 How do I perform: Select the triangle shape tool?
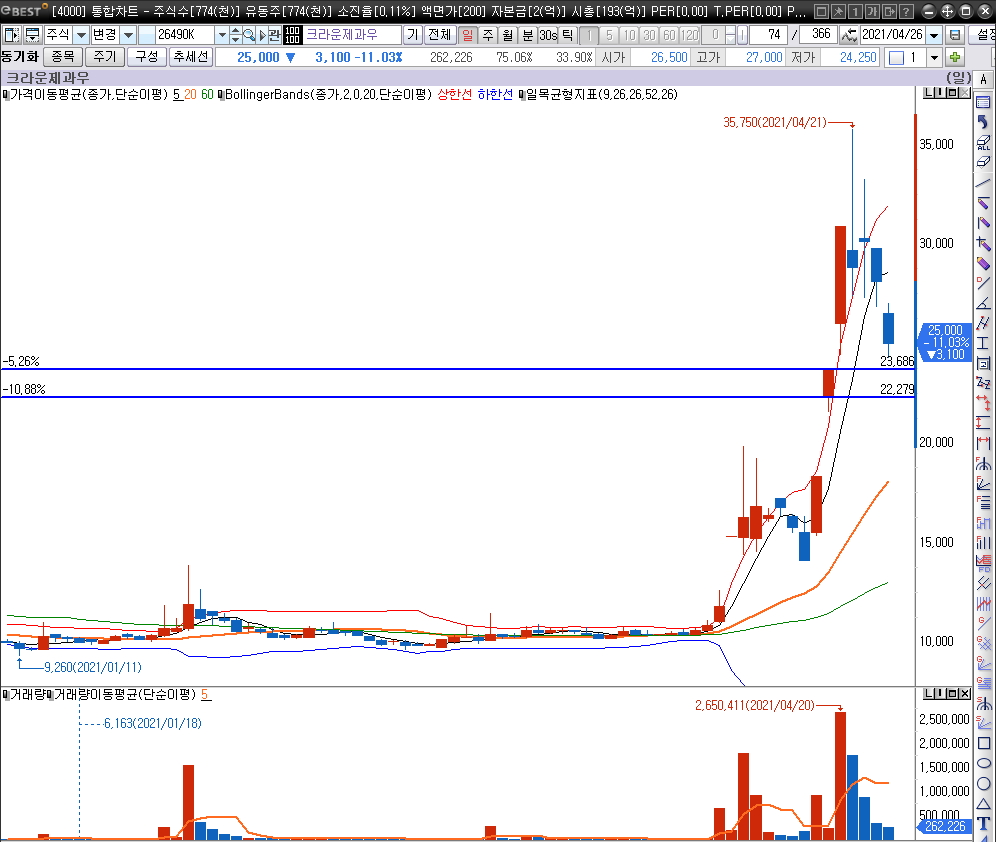pyautogui.click(x=983, y=804)
